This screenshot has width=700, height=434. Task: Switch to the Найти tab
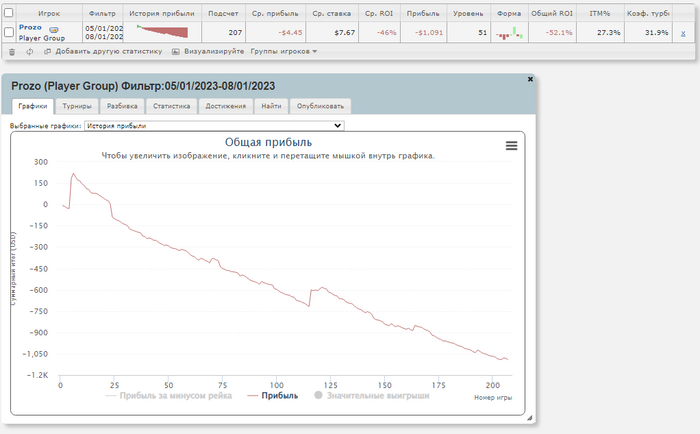pyautogui.click(x=271, y=106)
